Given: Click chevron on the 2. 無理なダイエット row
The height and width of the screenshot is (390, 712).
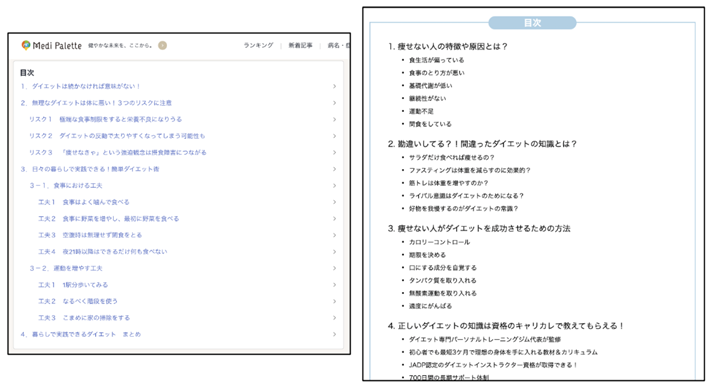Looking at the screenshot, I should tap(334, 103).
